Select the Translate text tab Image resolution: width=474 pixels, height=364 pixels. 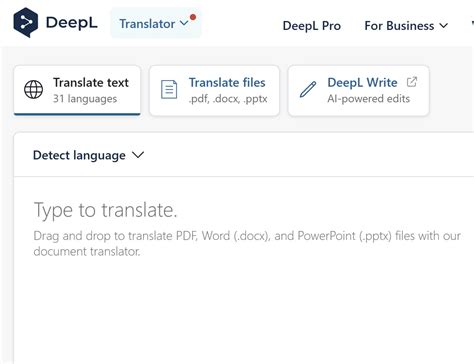(x=77, y=90)
